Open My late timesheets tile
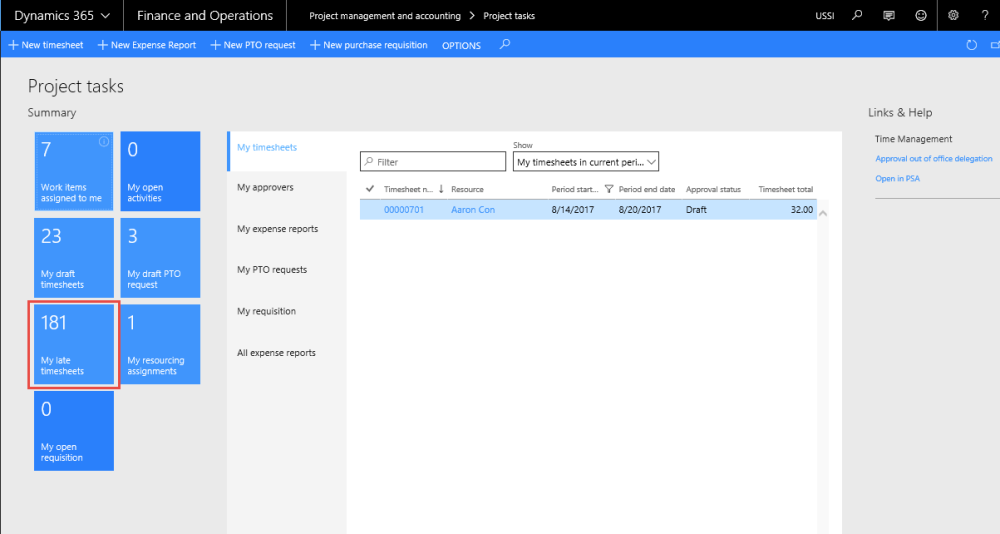 click(74, 345)
